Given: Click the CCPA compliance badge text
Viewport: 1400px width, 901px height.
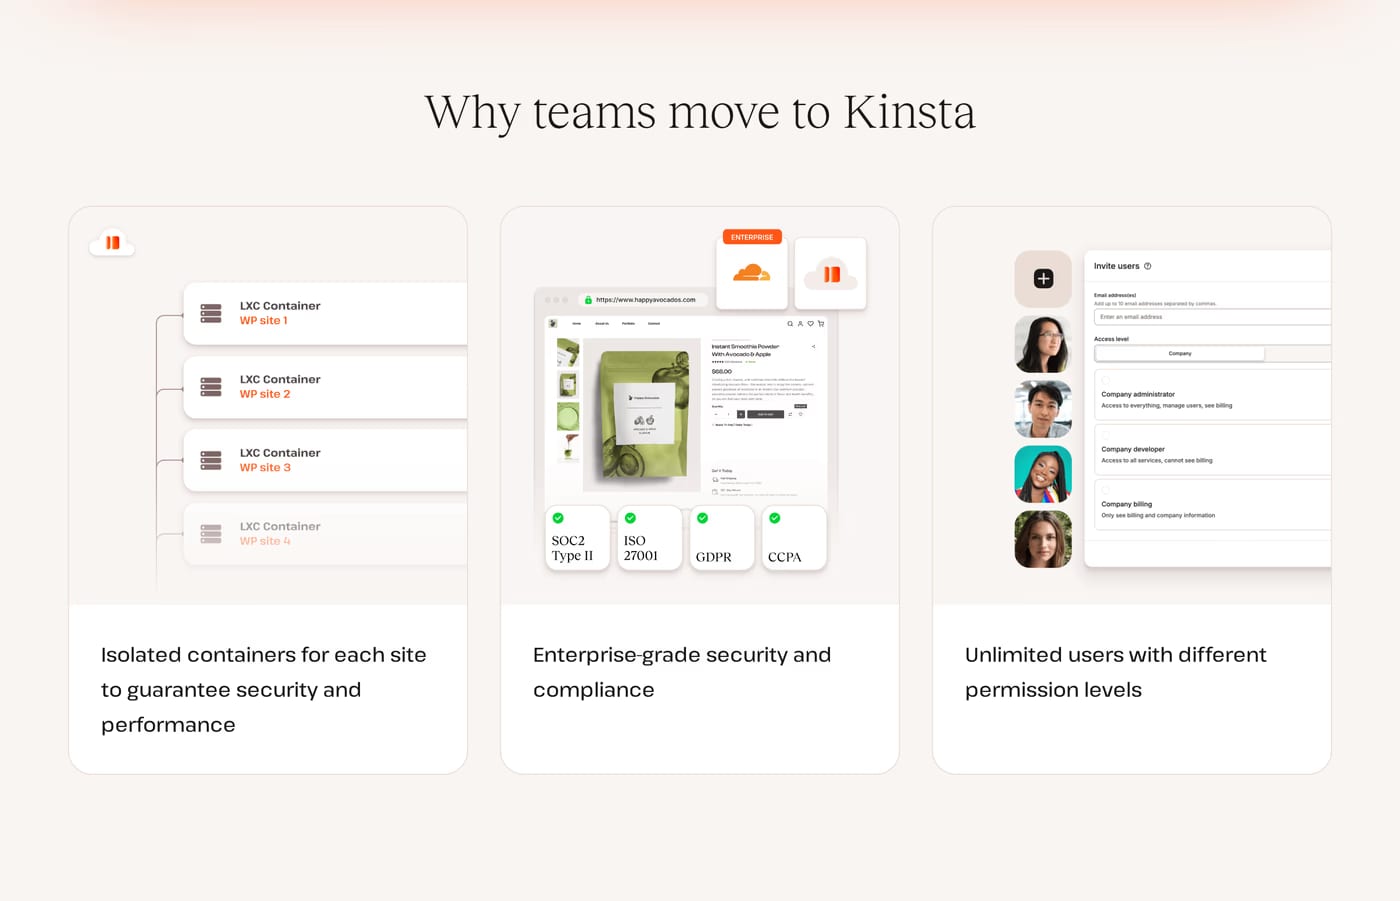Looking at the screenshot, I should 785,557.
